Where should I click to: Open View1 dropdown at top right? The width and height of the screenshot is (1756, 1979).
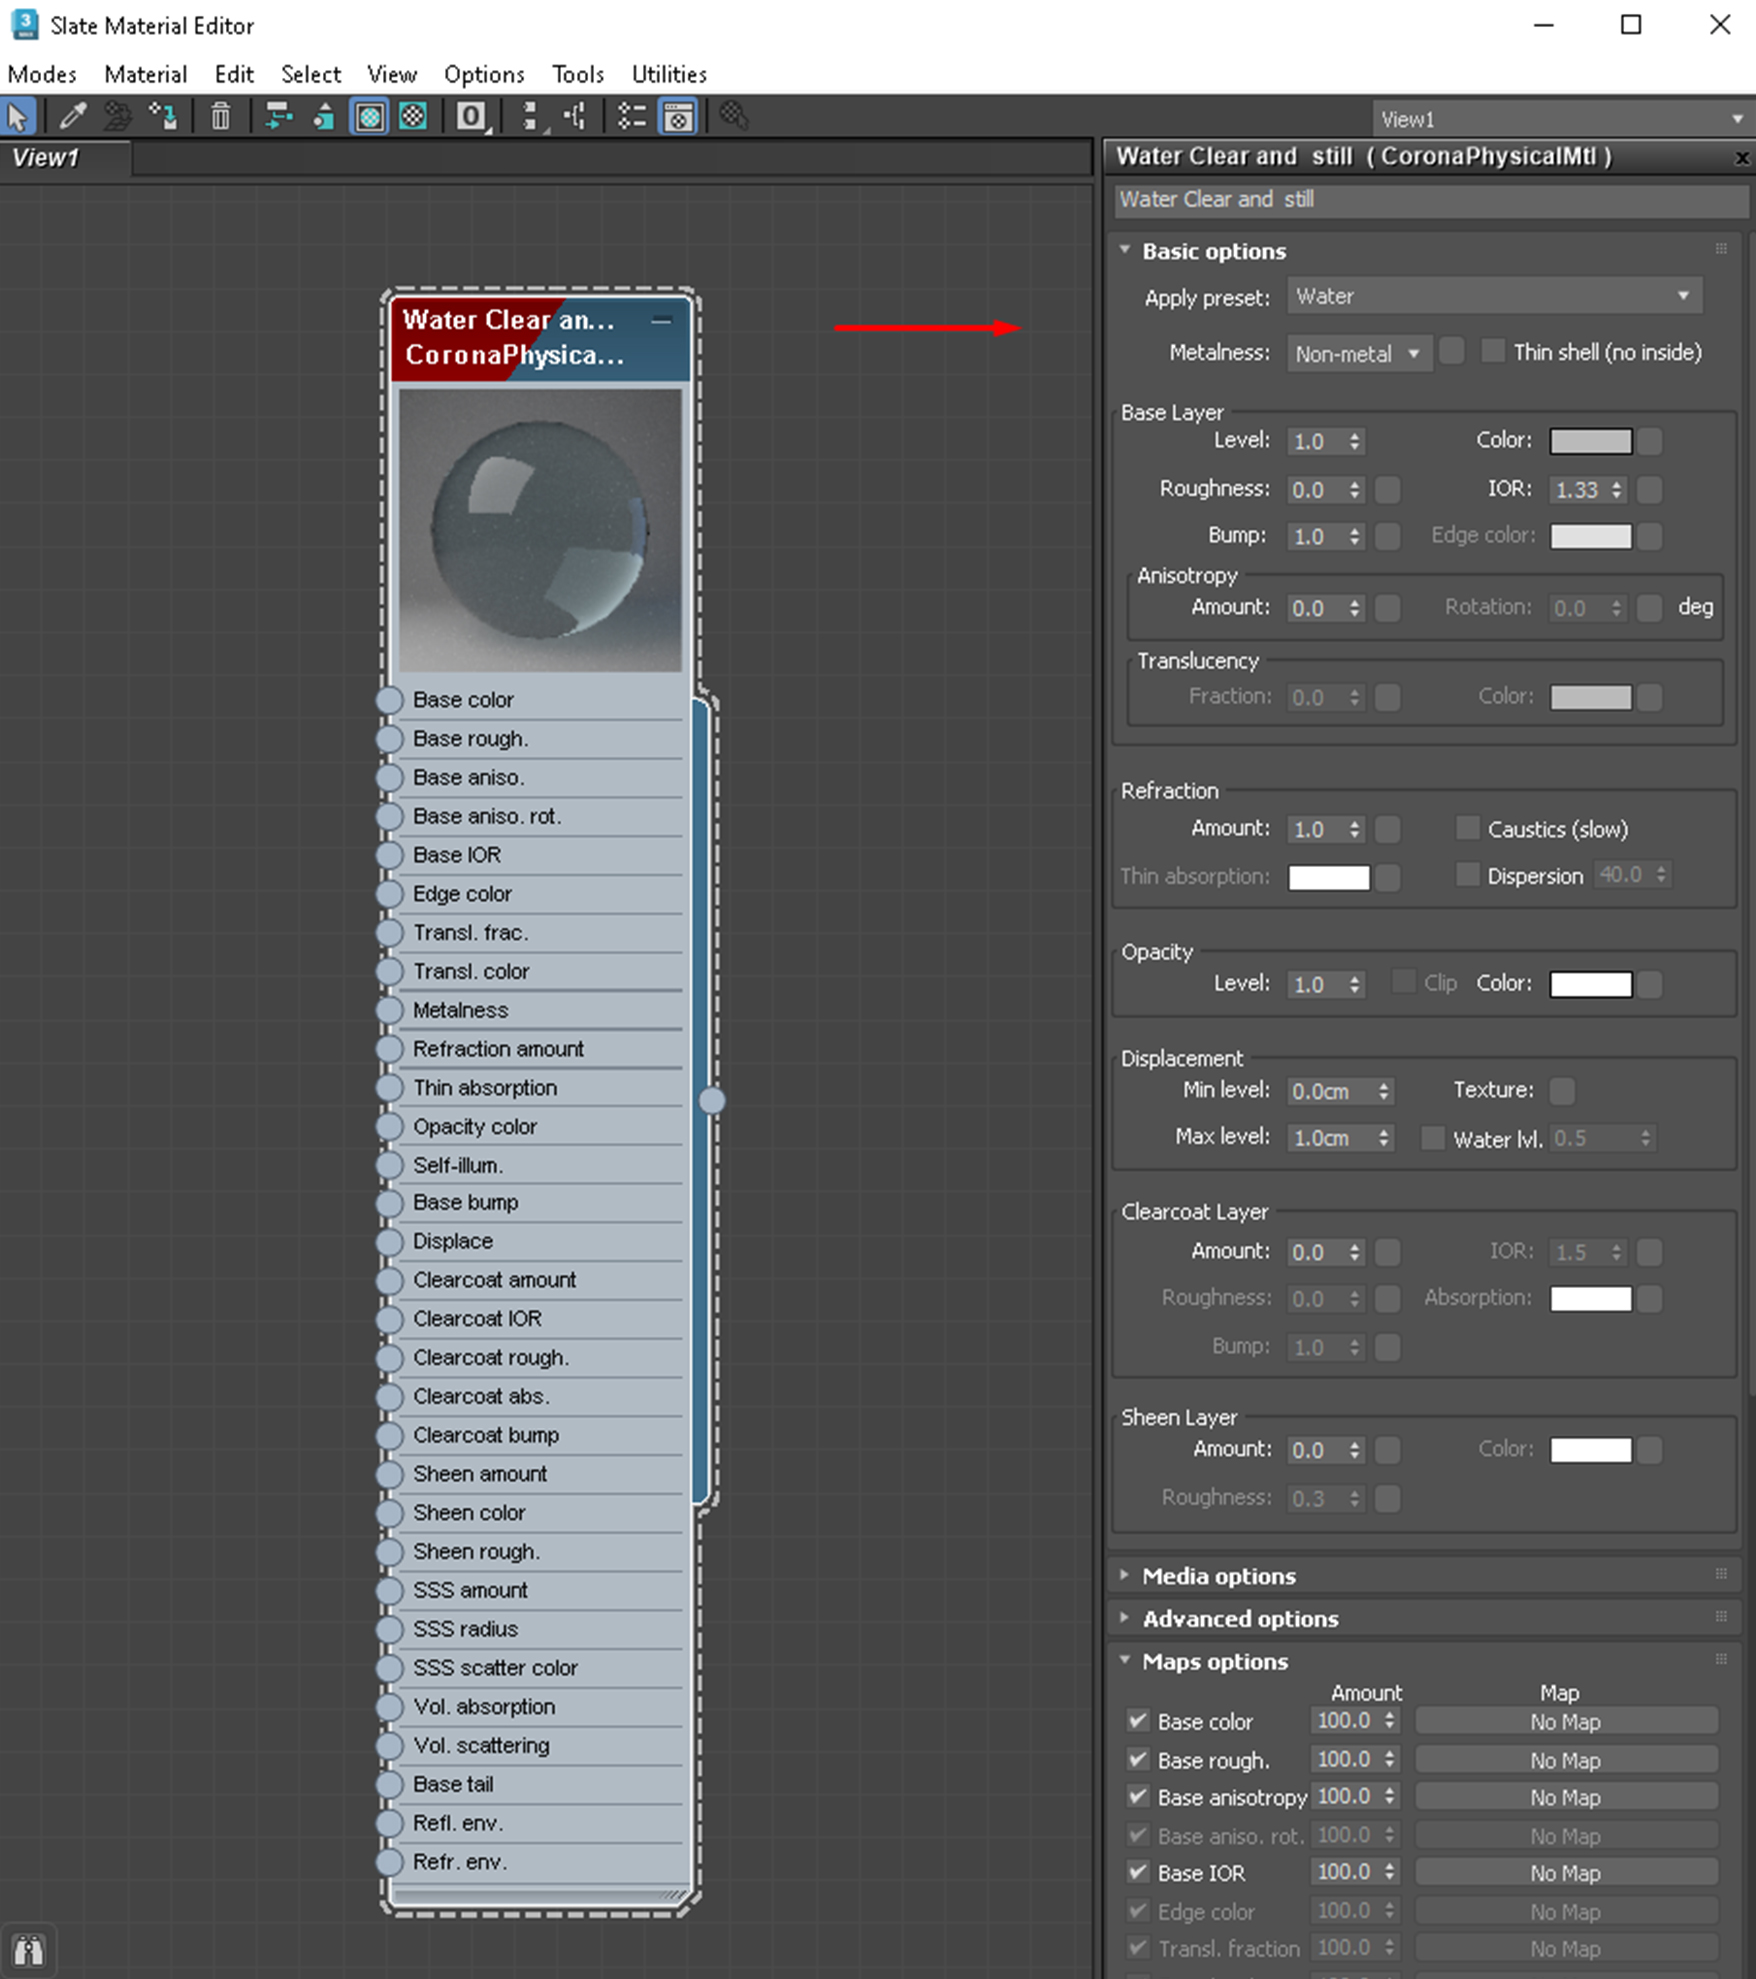(x=1561, y=119)
